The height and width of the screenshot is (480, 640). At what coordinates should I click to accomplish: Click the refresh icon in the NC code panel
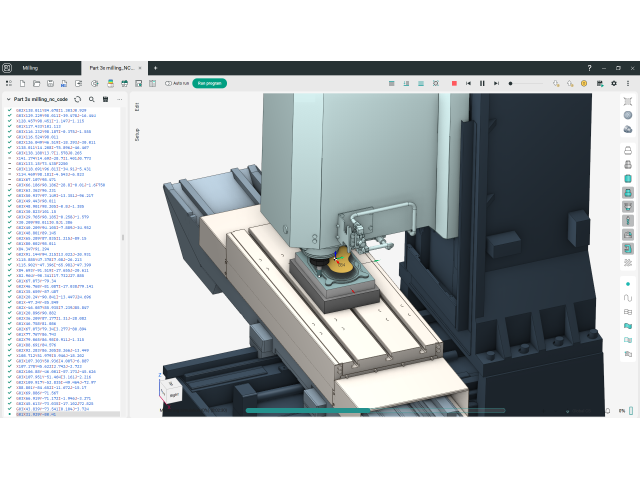[x=79, y=99]
